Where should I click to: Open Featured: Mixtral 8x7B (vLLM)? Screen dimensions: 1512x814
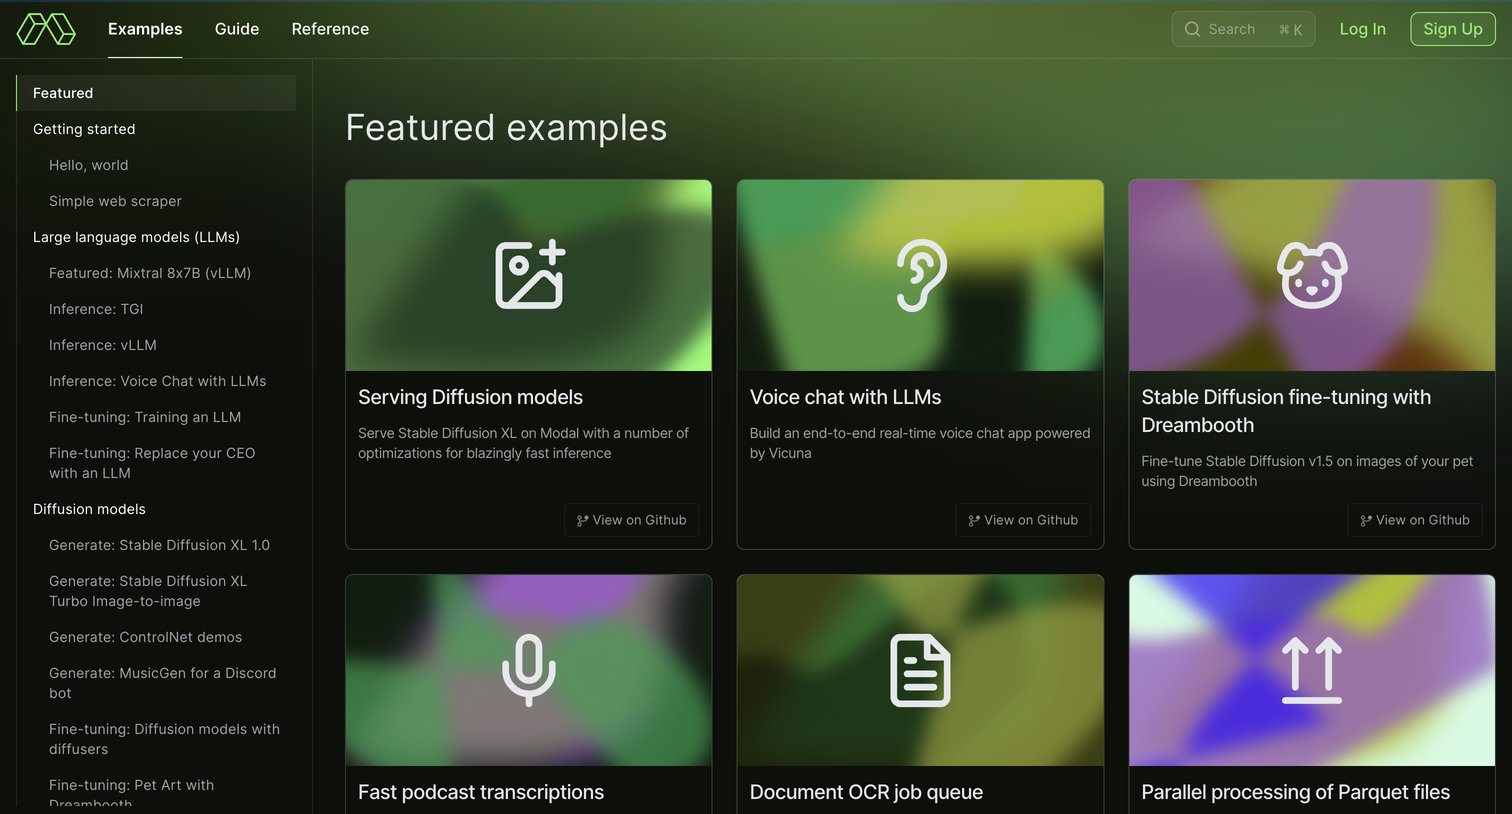(x=150, y=273)
